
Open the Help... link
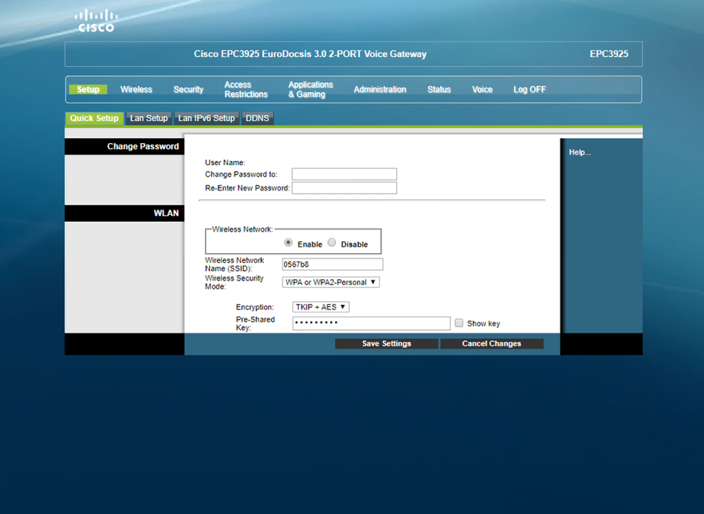(x=580, y=152)
